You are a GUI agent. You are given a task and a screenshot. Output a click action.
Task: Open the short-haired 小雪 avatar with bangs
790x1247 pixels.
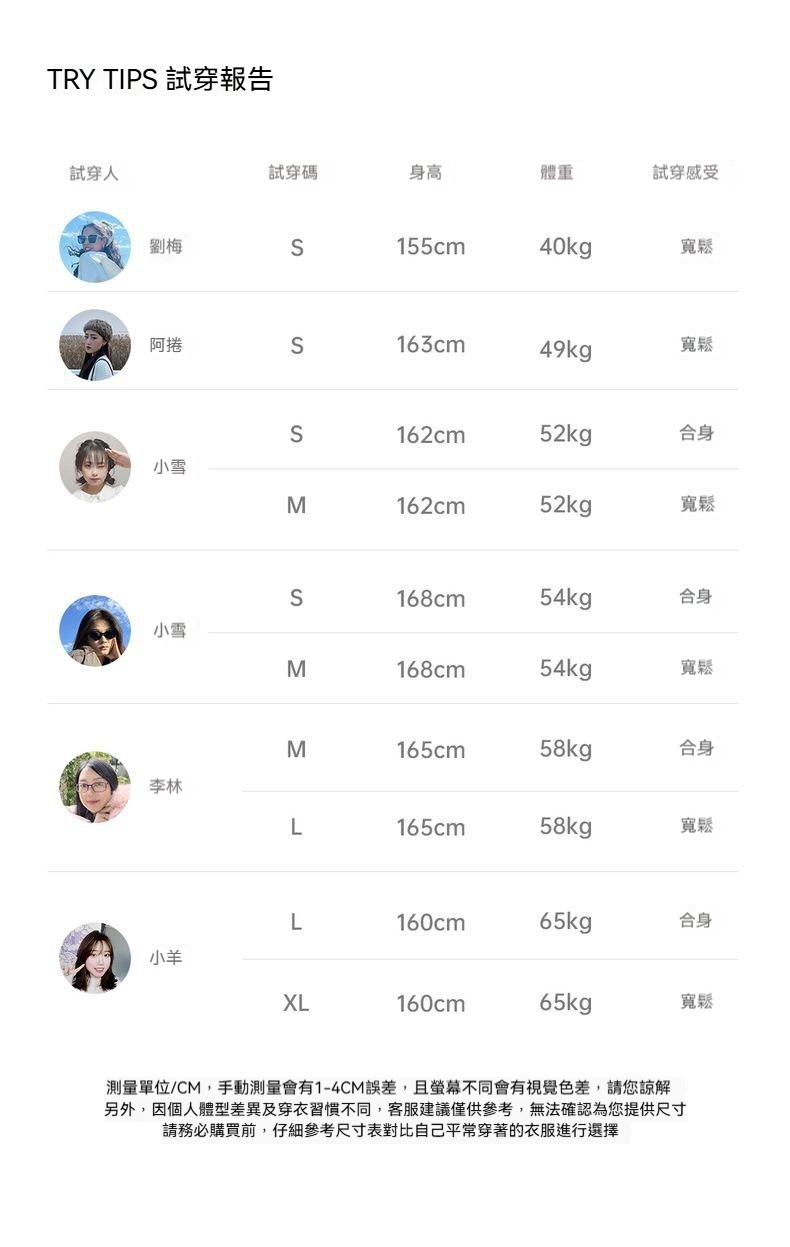(x=95, y=467)
